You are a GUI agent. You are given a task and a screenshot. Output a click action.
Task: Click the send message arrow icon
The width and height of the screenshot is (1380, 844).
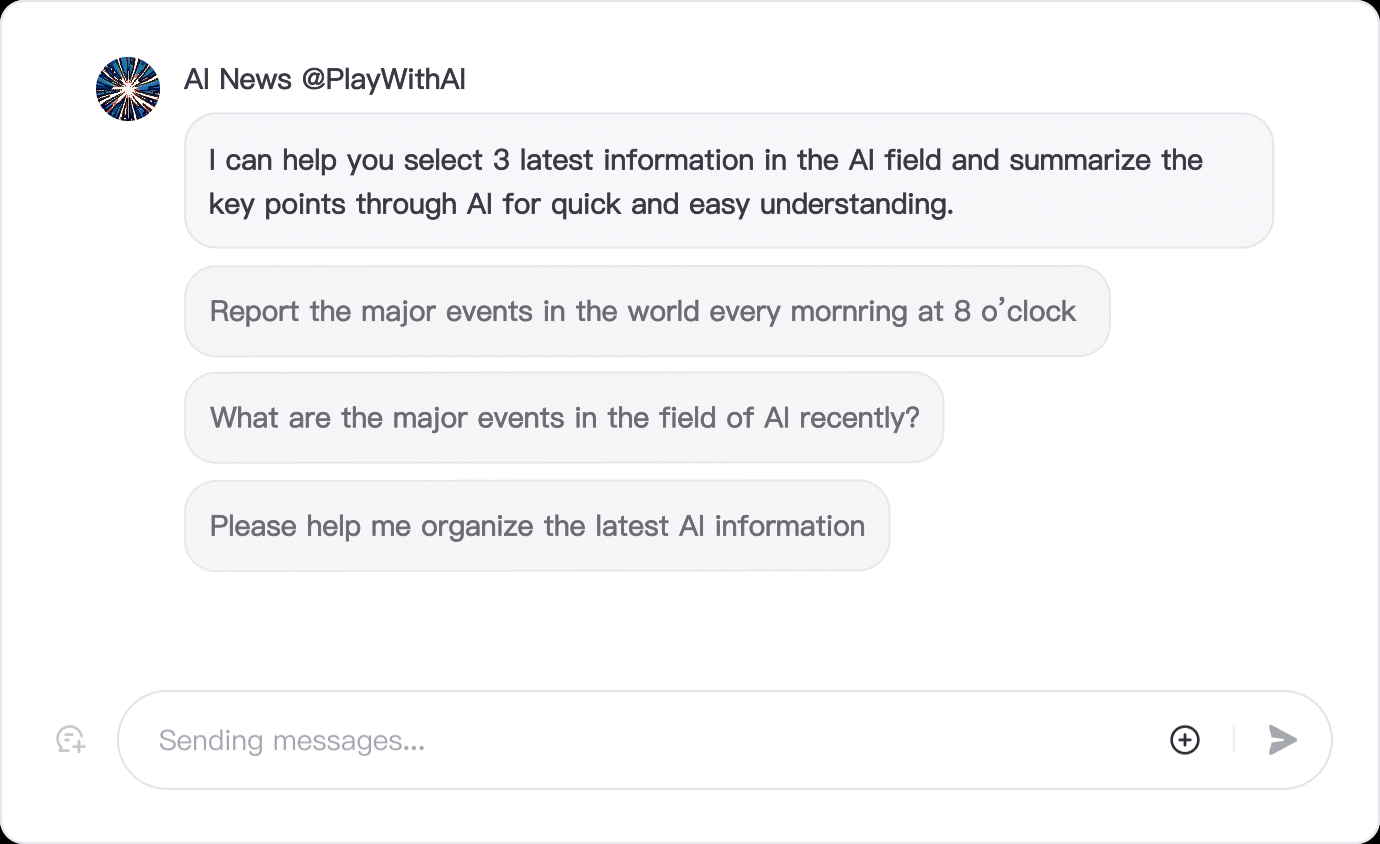1282,740
